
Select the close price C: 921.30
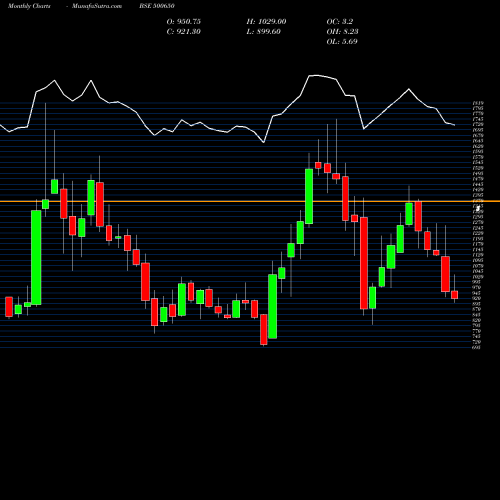click(x=184, y=31)
